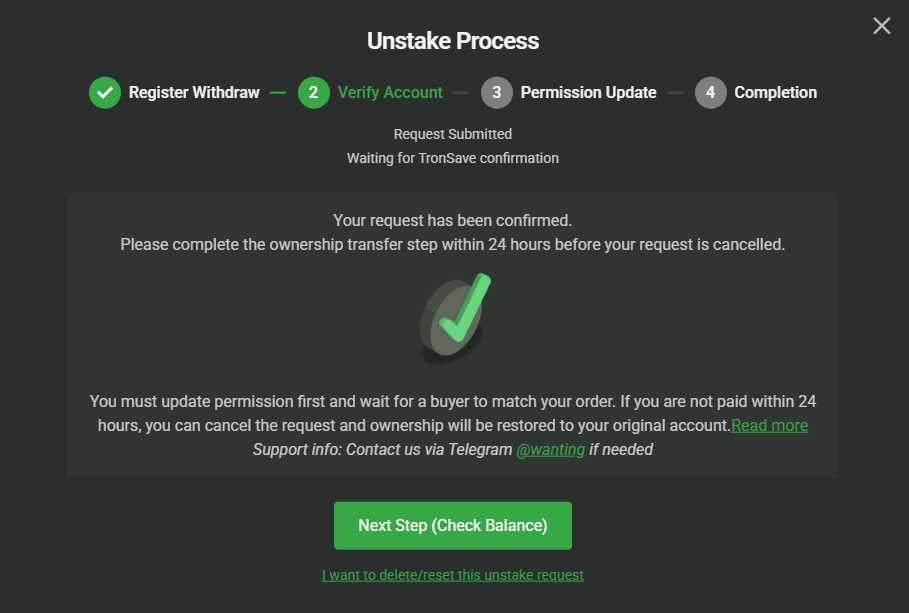
Task: Click the Waiting for TronSave confirmation text
Action: 453,158
